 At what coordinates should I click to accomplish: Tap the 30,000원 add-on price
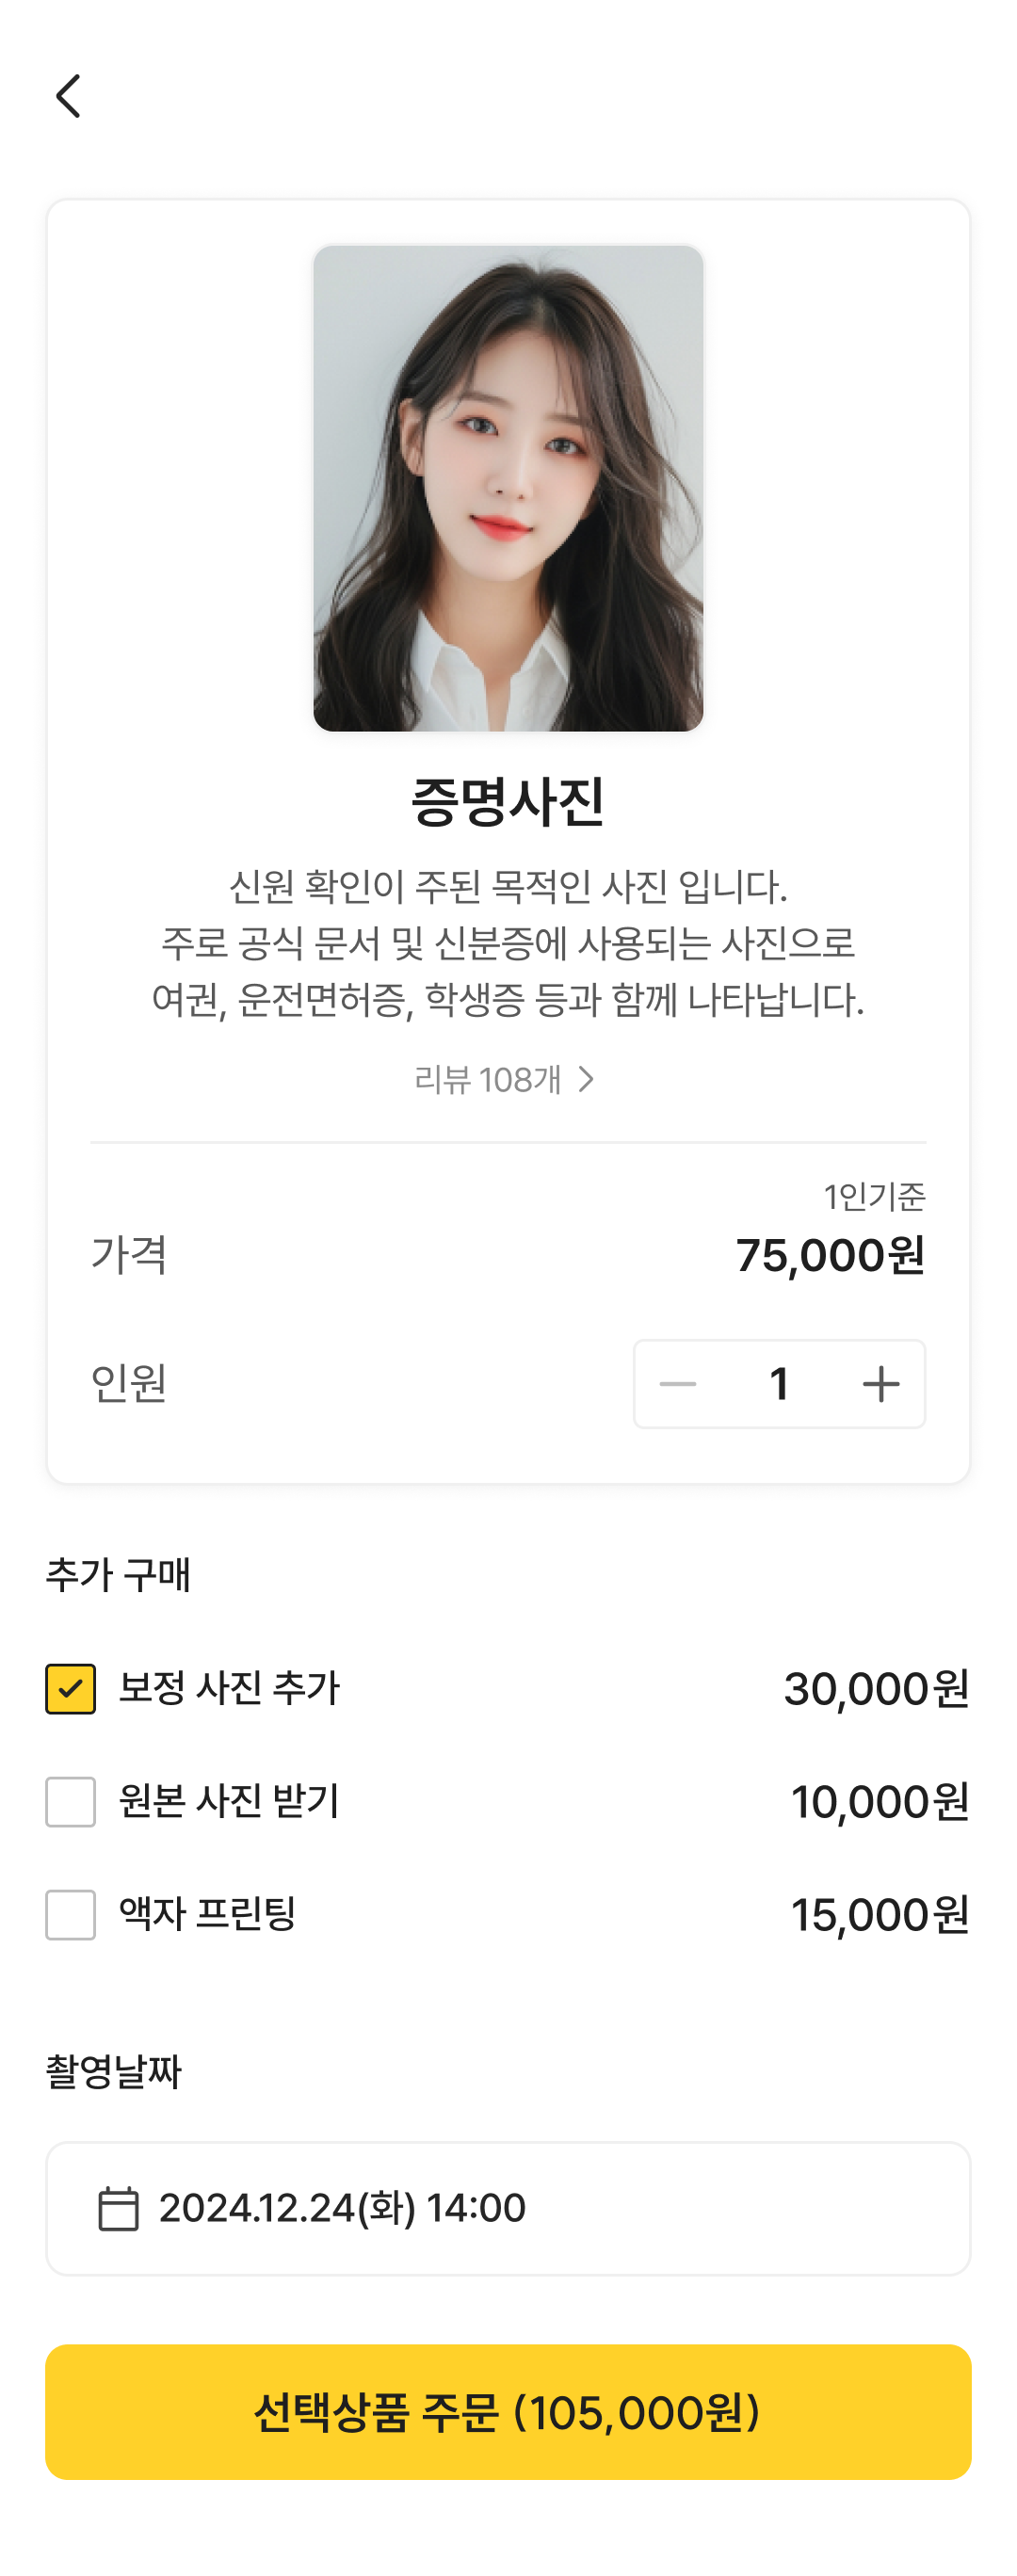click(x=876, y=1689)
